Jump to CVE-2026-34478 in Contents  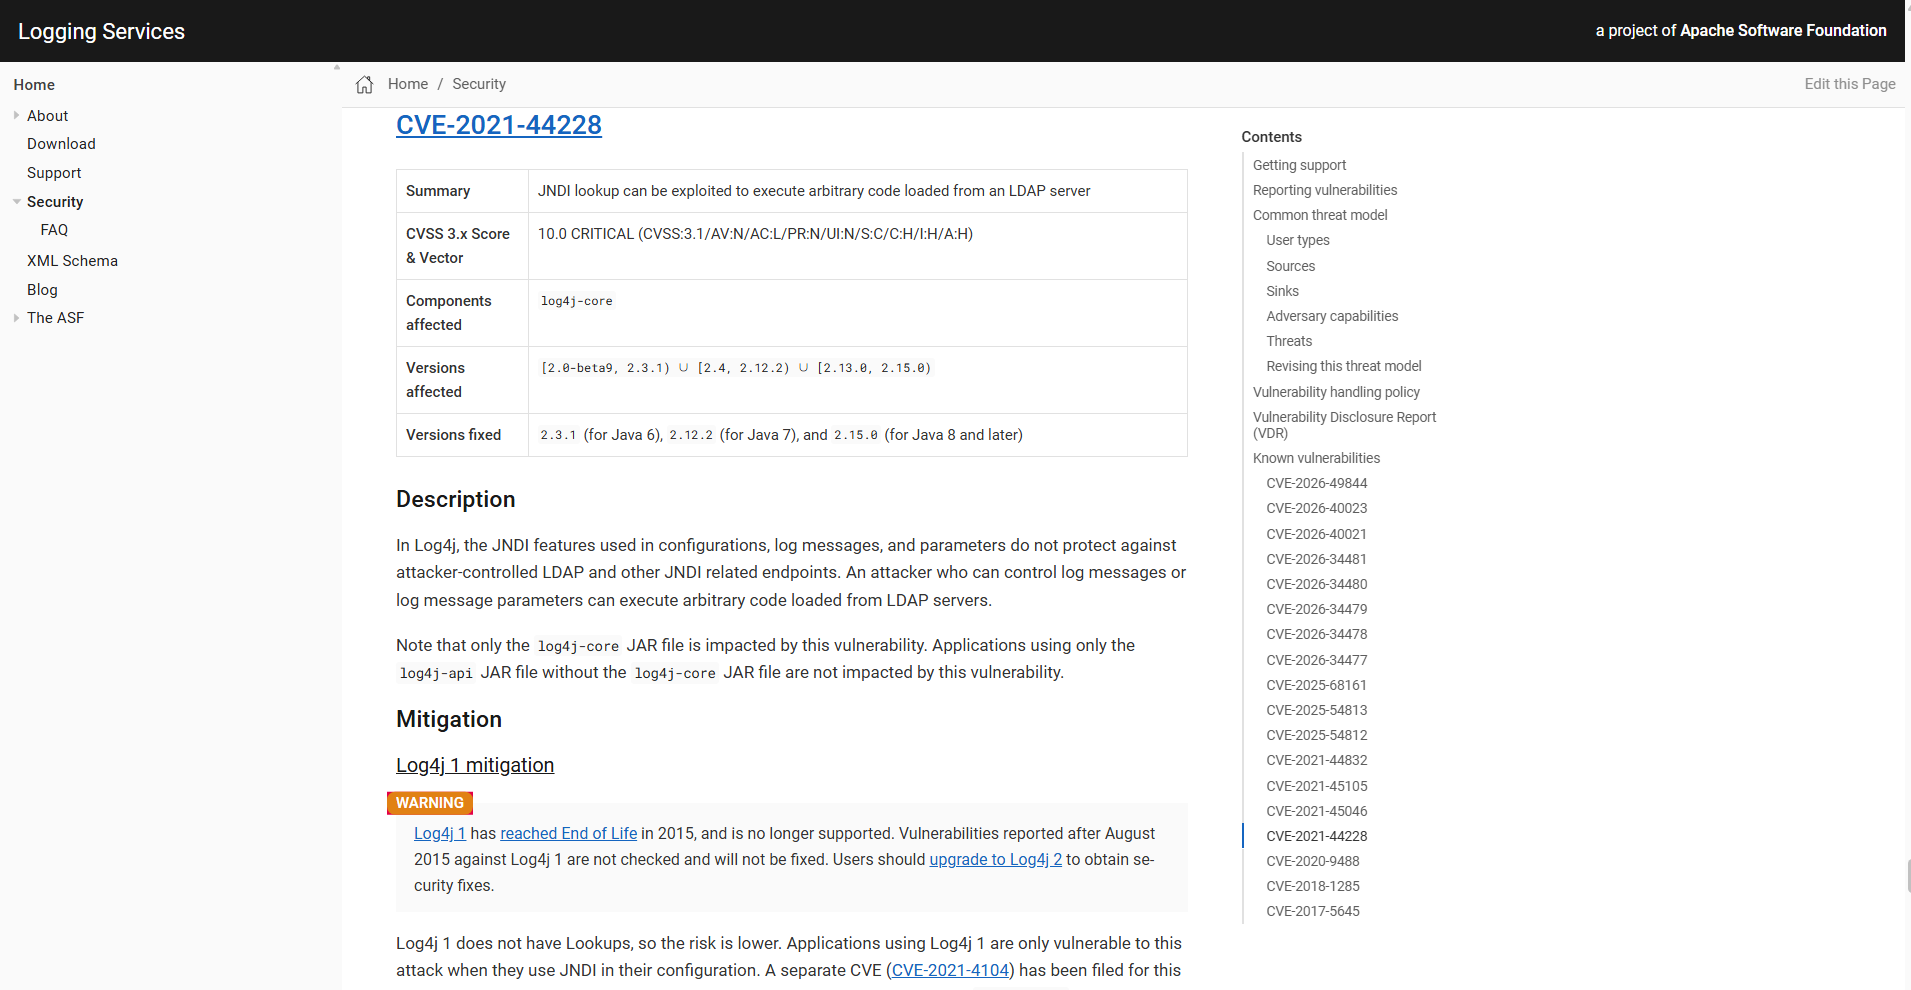click(x=1317, y=634)
